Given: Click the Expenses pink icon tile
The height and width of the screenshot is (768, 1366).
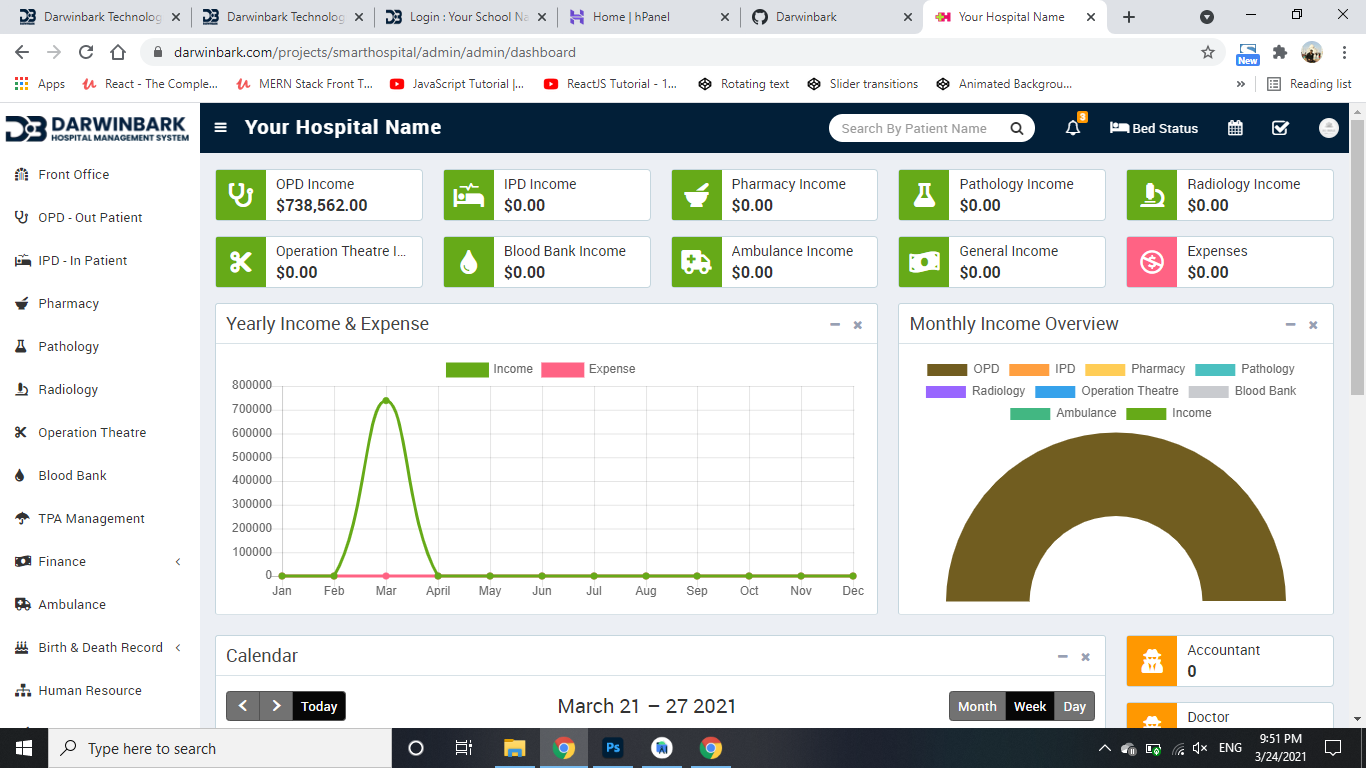Looking at the screenshot, I should 1152,262.
